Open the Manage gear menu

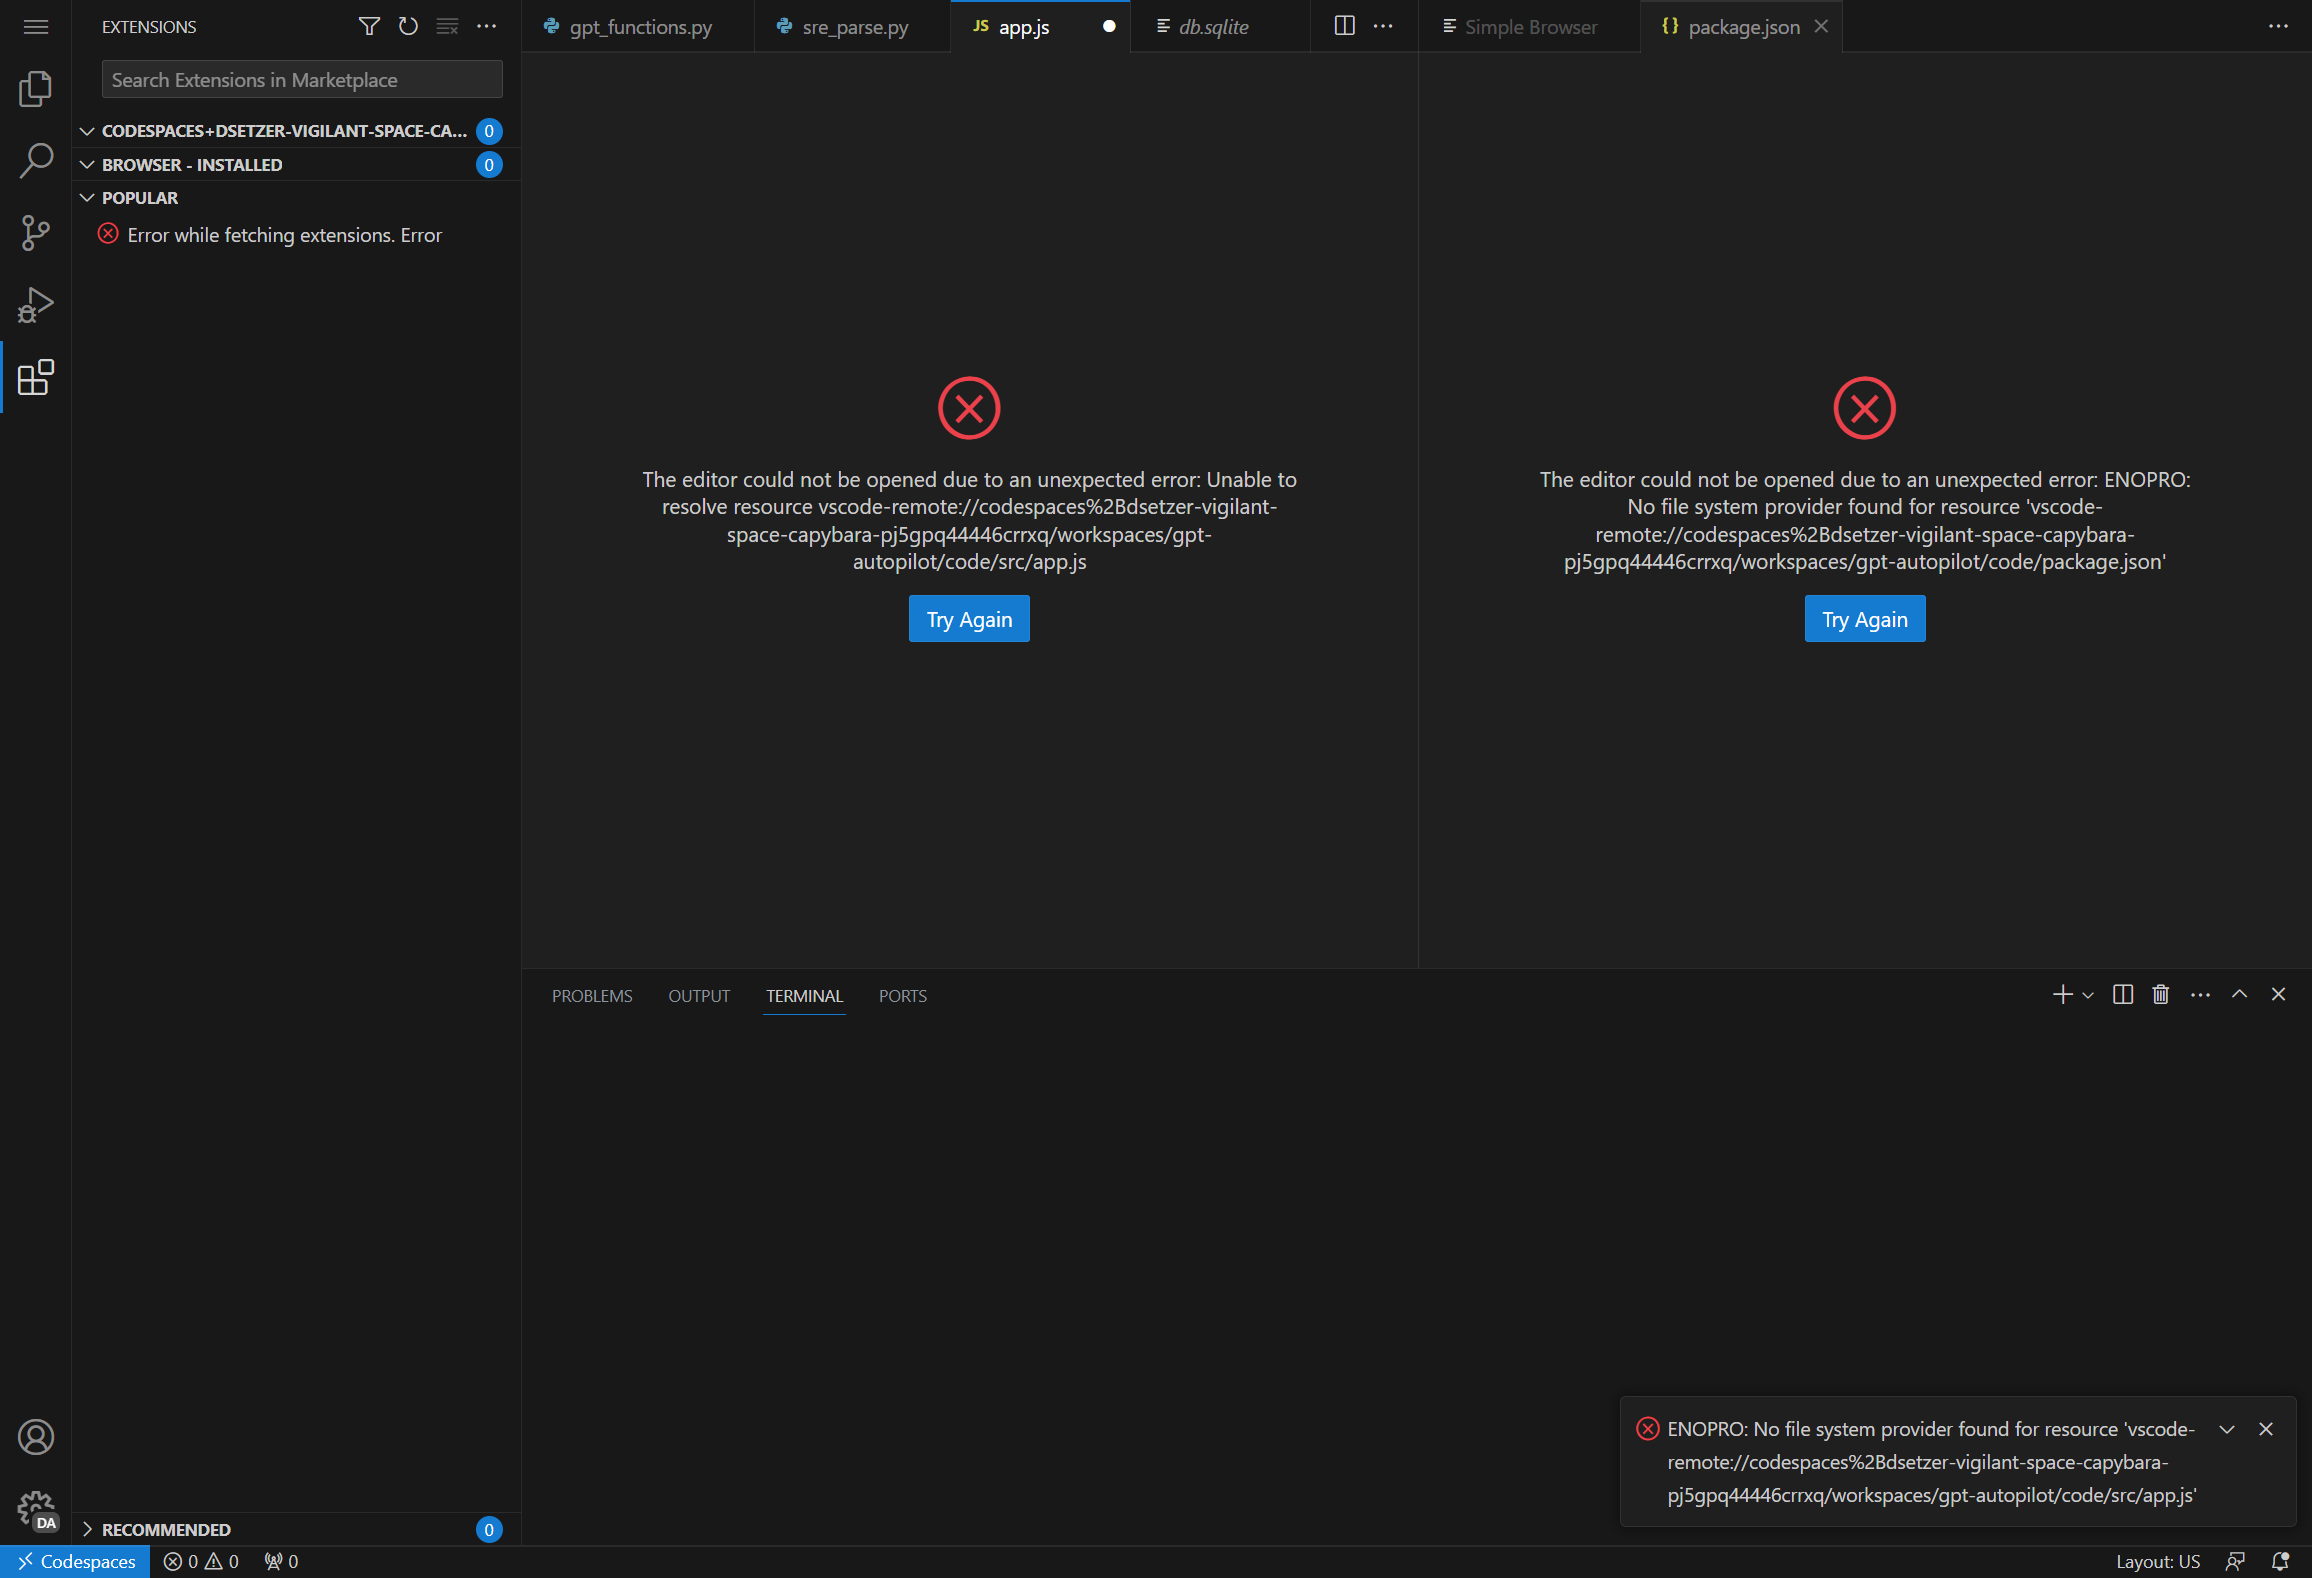tap(36, 1506)
